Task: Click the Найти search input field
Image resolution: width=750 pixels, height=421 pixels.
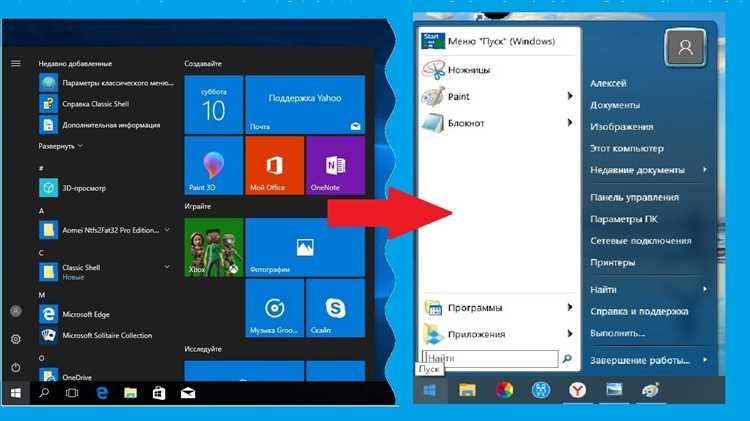Action: click(x=490, y=358)
